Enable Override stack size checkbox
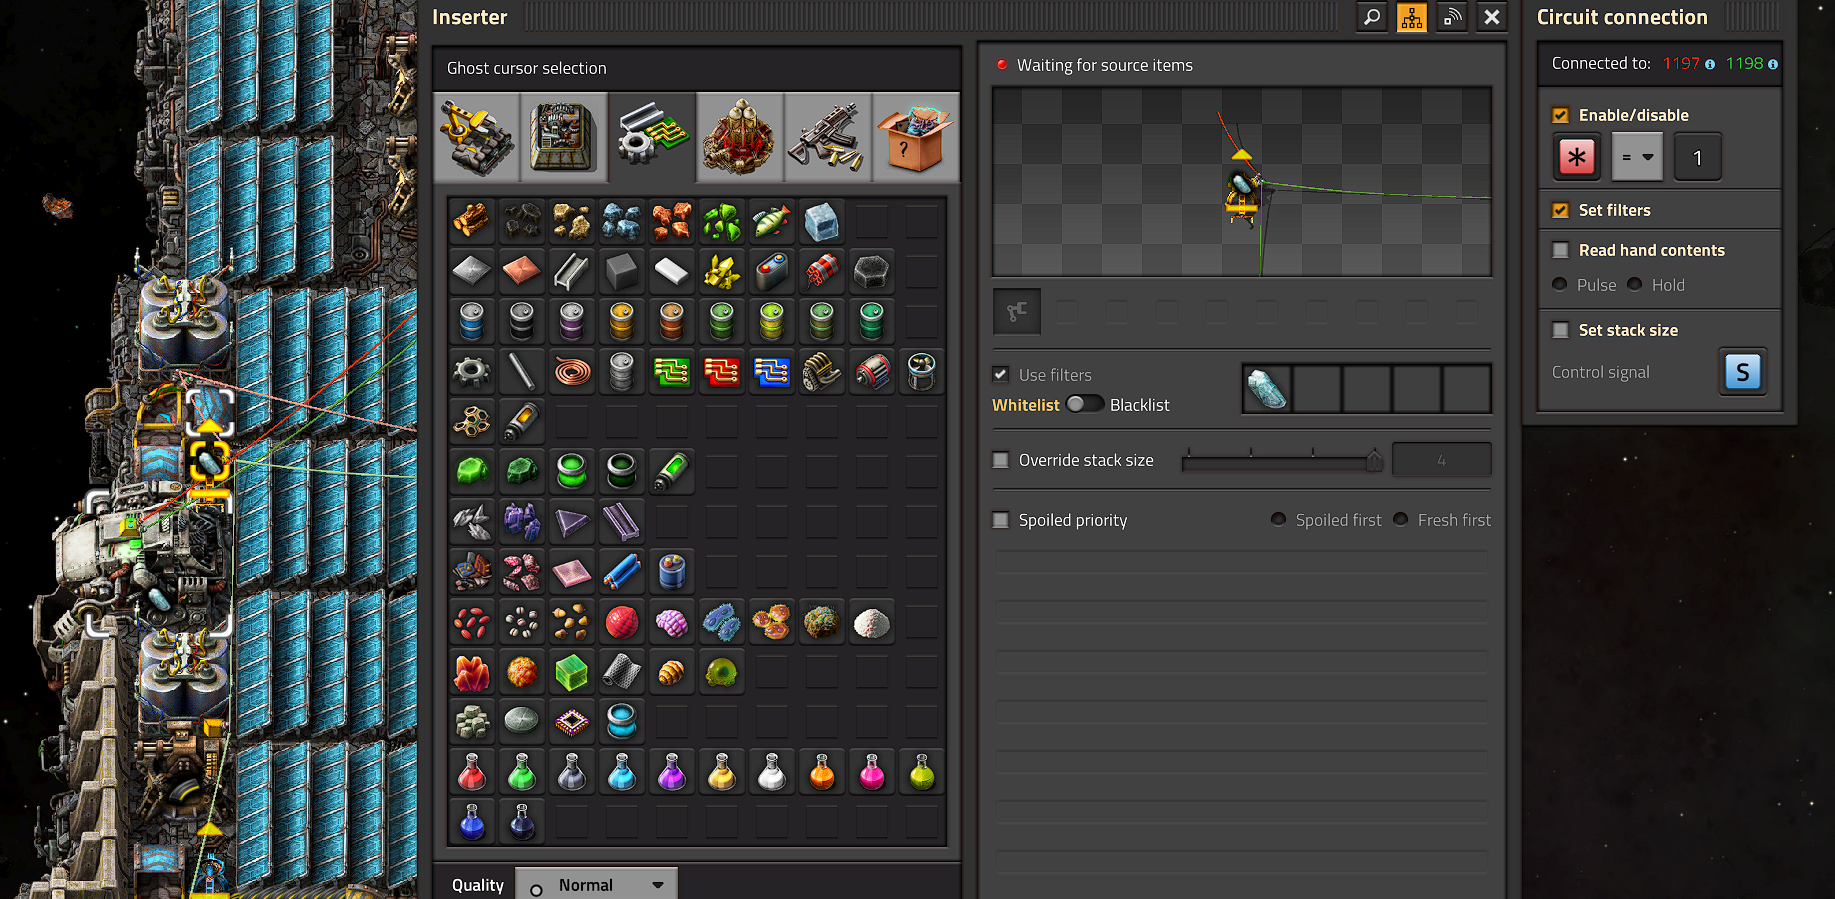 click(1001, 460)
